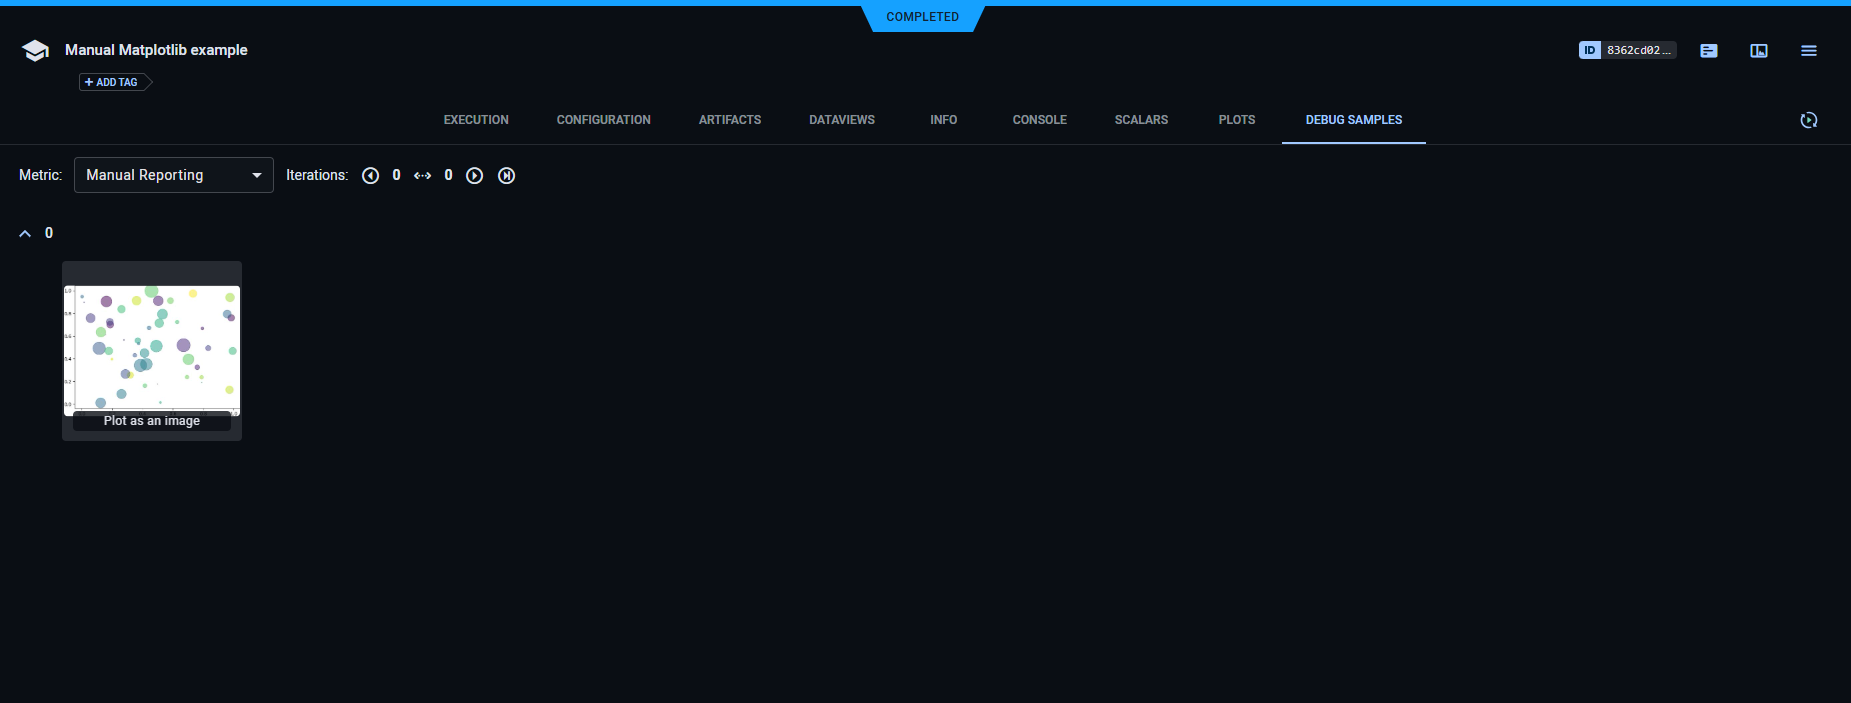View the CONSOLE tab
Viewport: 1851px width, 703px height.
coord(1039,120)
